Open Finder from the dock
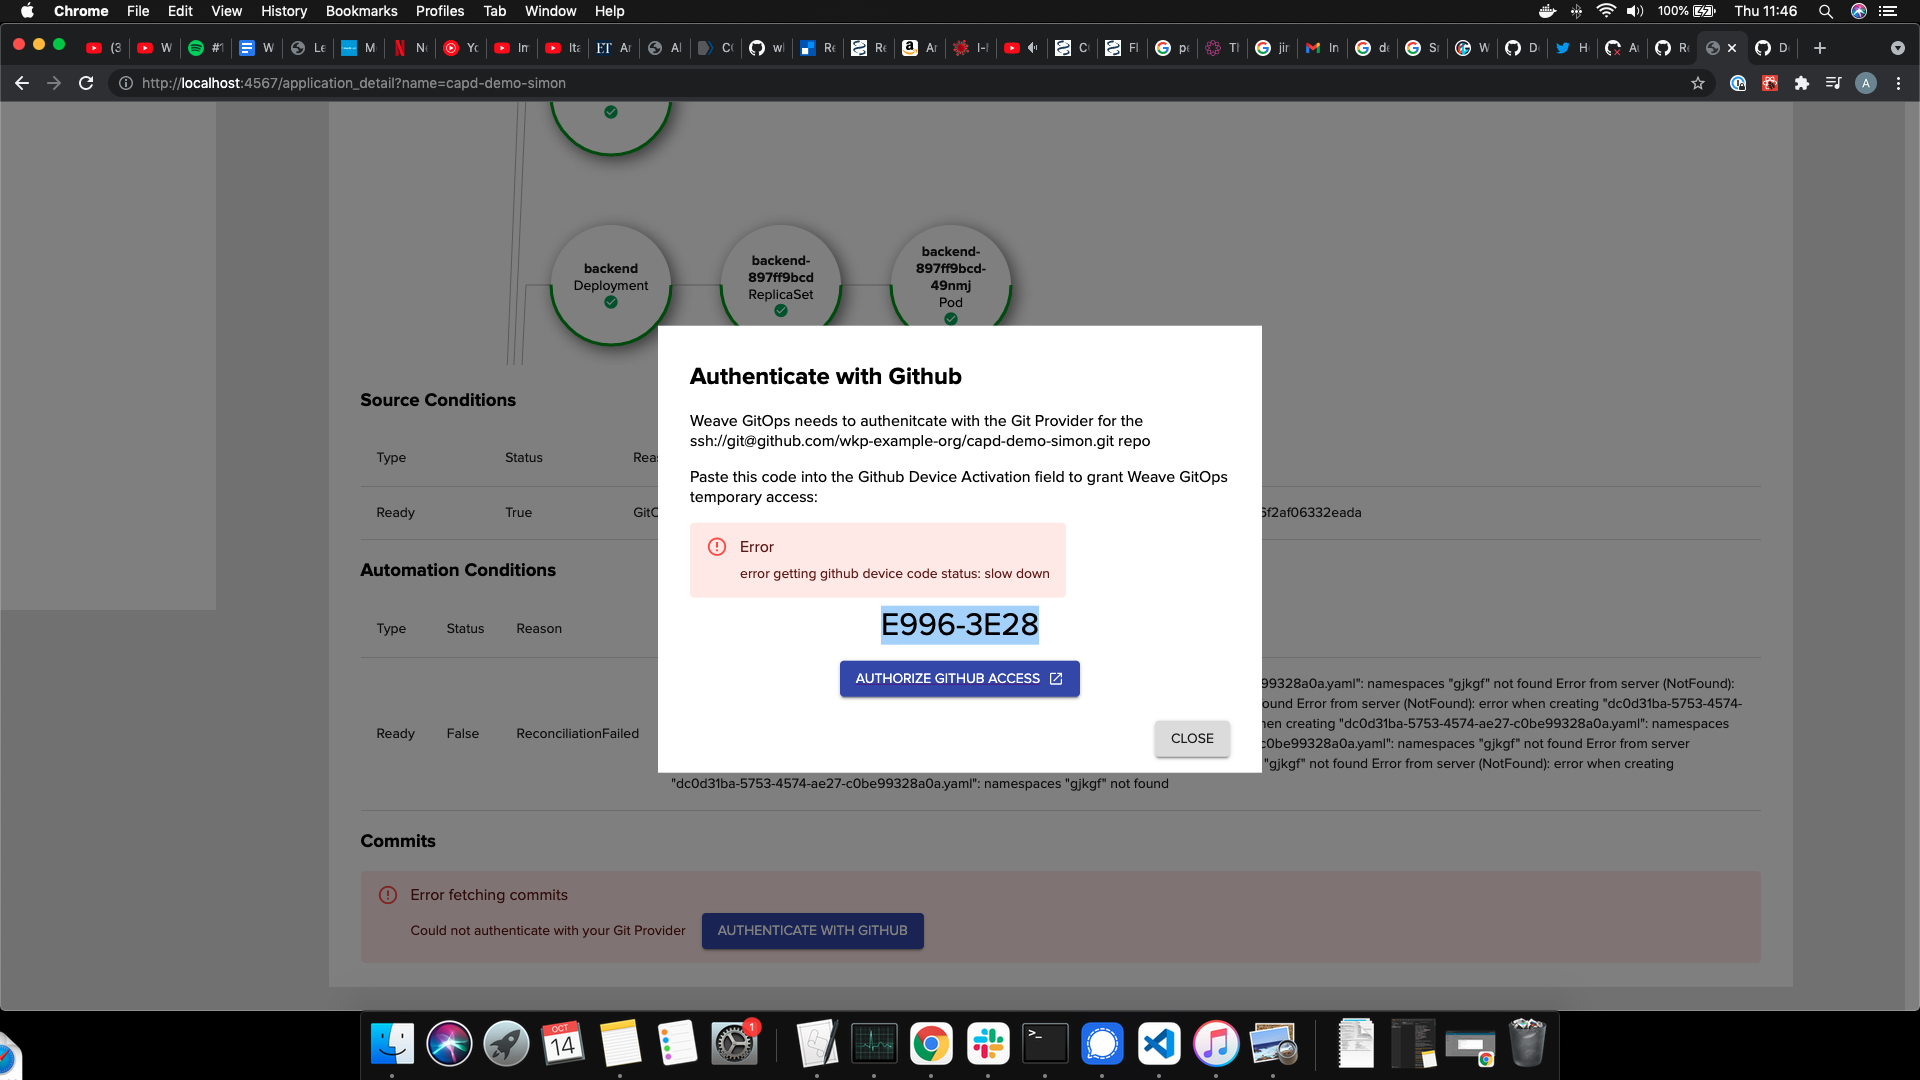 [x=392, y=1044]
